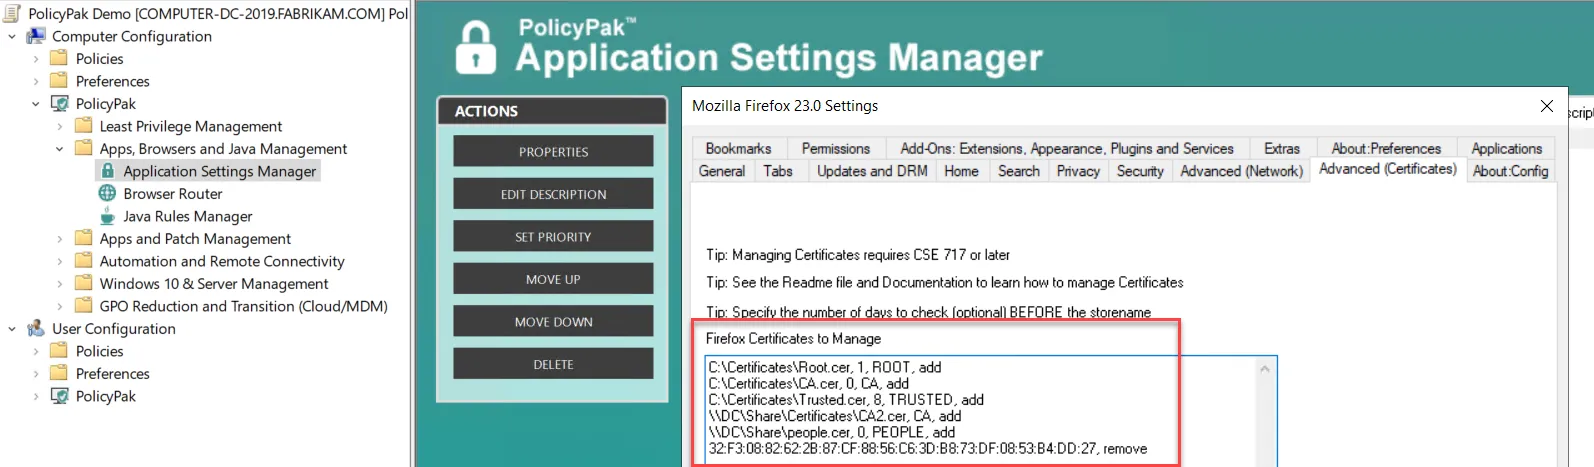Click the certificates list scrollbar up arrow
The image size is (1594, 467).
(x=1265, y=369)
